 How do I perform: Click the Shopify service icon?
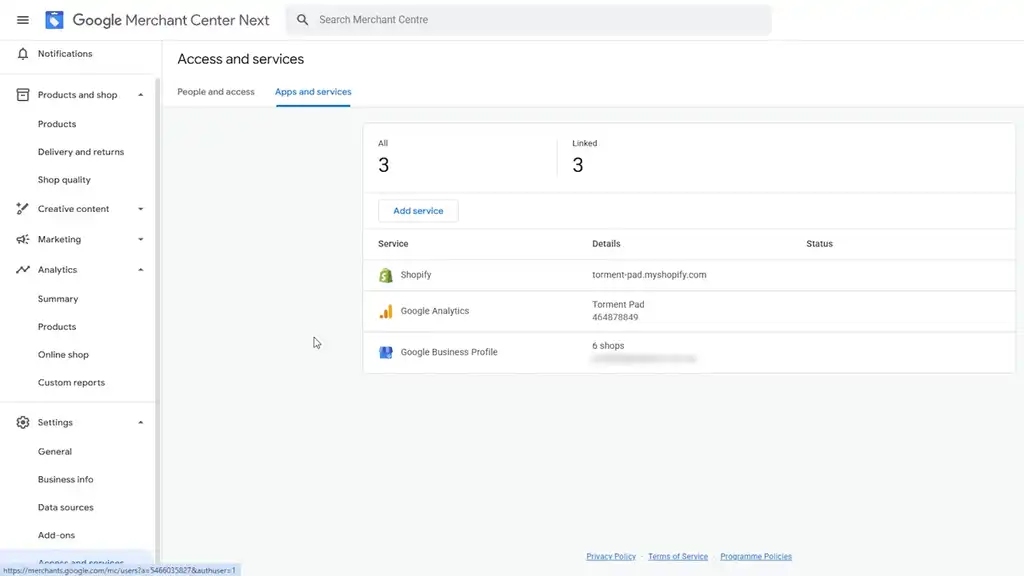click(386, 275)
